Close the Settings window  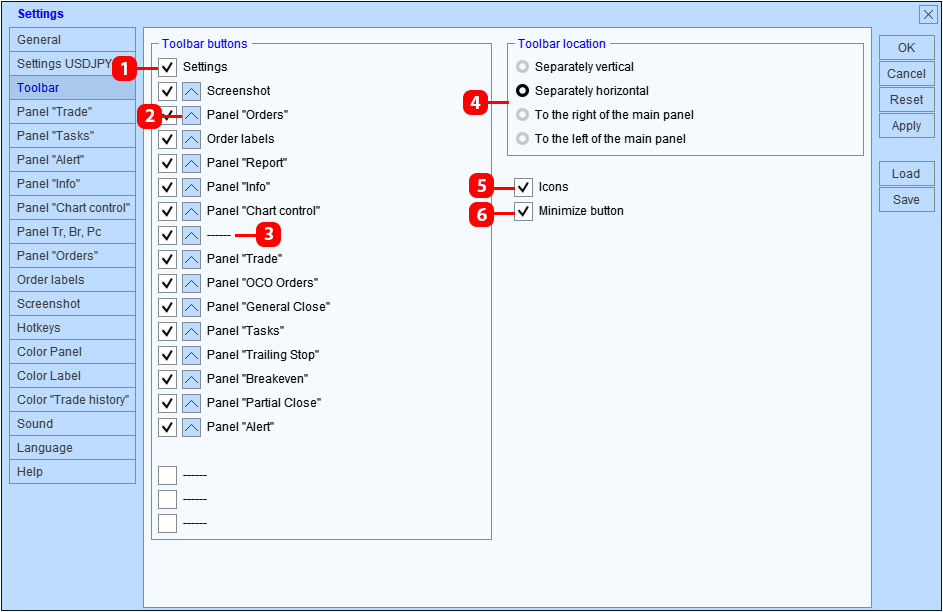(927, 14)
